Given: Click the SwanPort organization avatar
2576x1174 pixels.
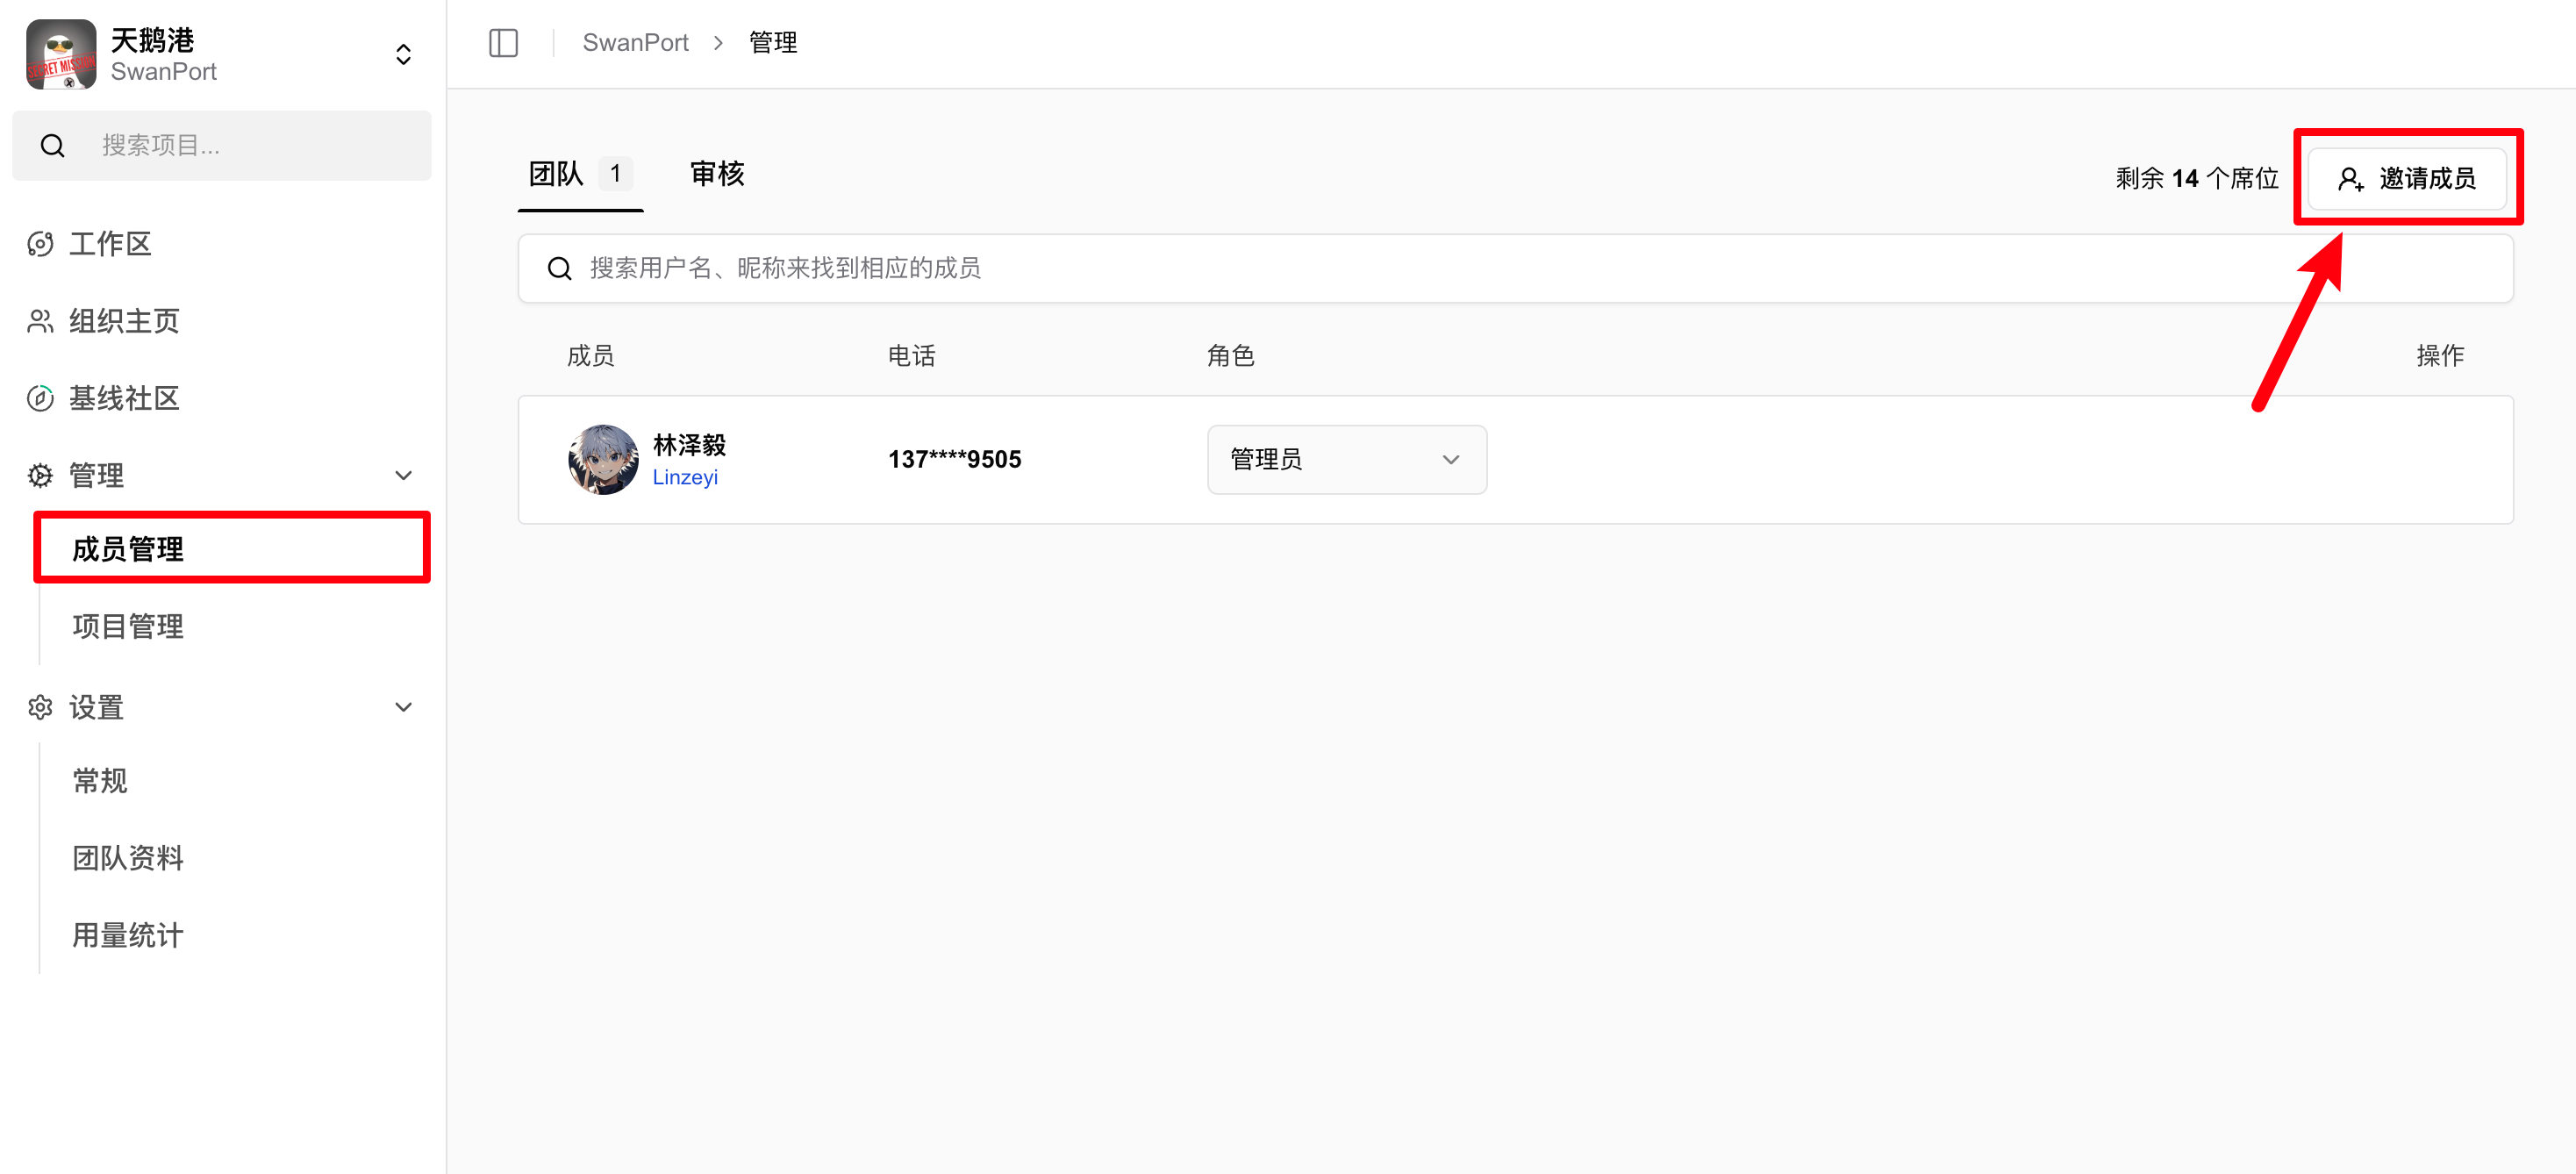Looking at the screenshot, I should pyautogui.click(x=61, y=54).
